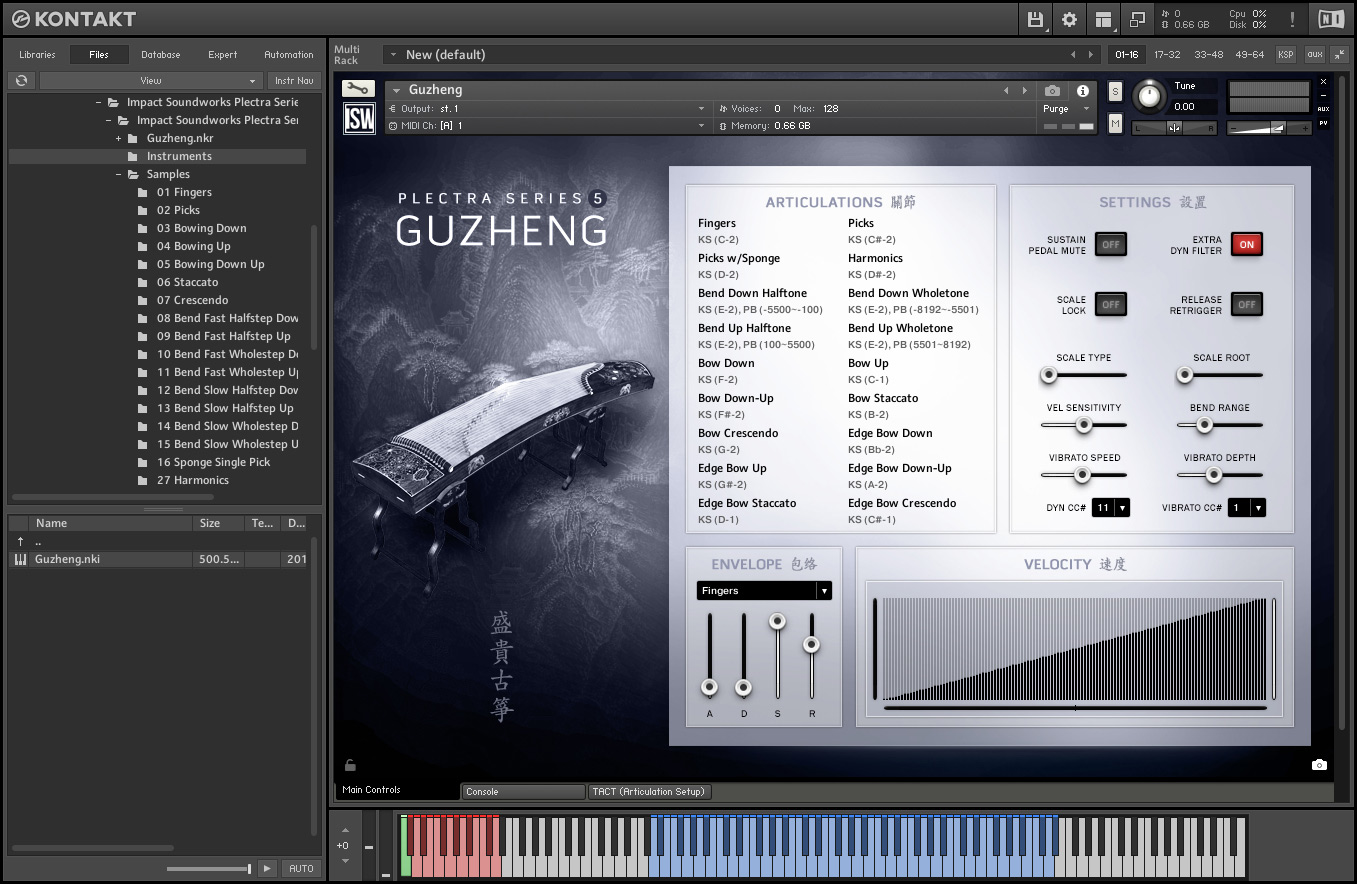Expand the Guzheng.nkr tree item
The image size is (1357, 884).
coord(119,138)
